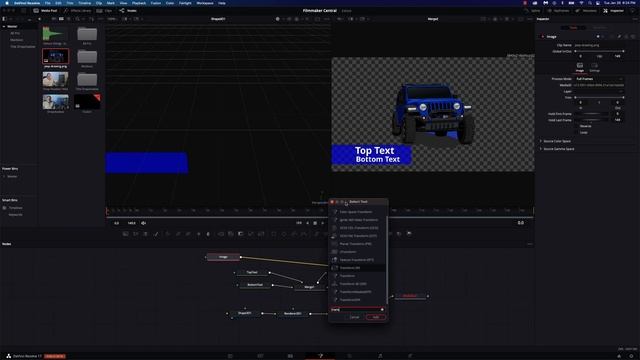The image size is (640, 360).
Task: Select the Channel Booleans tool icon
Action: [231, 234]
